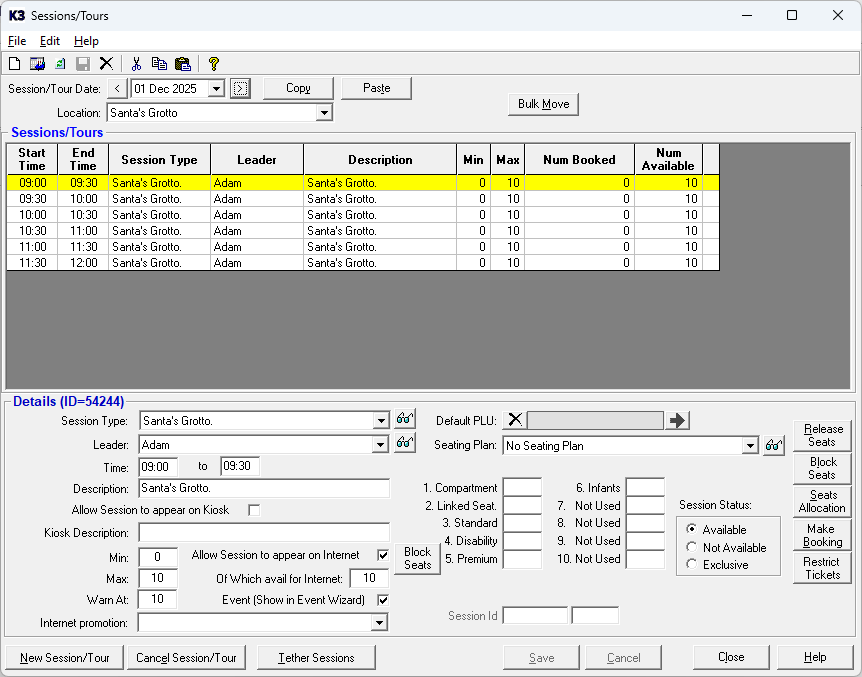Clear Default PLU with the X icon
Viewport: 862px width, 677px height.
point(514,420)
